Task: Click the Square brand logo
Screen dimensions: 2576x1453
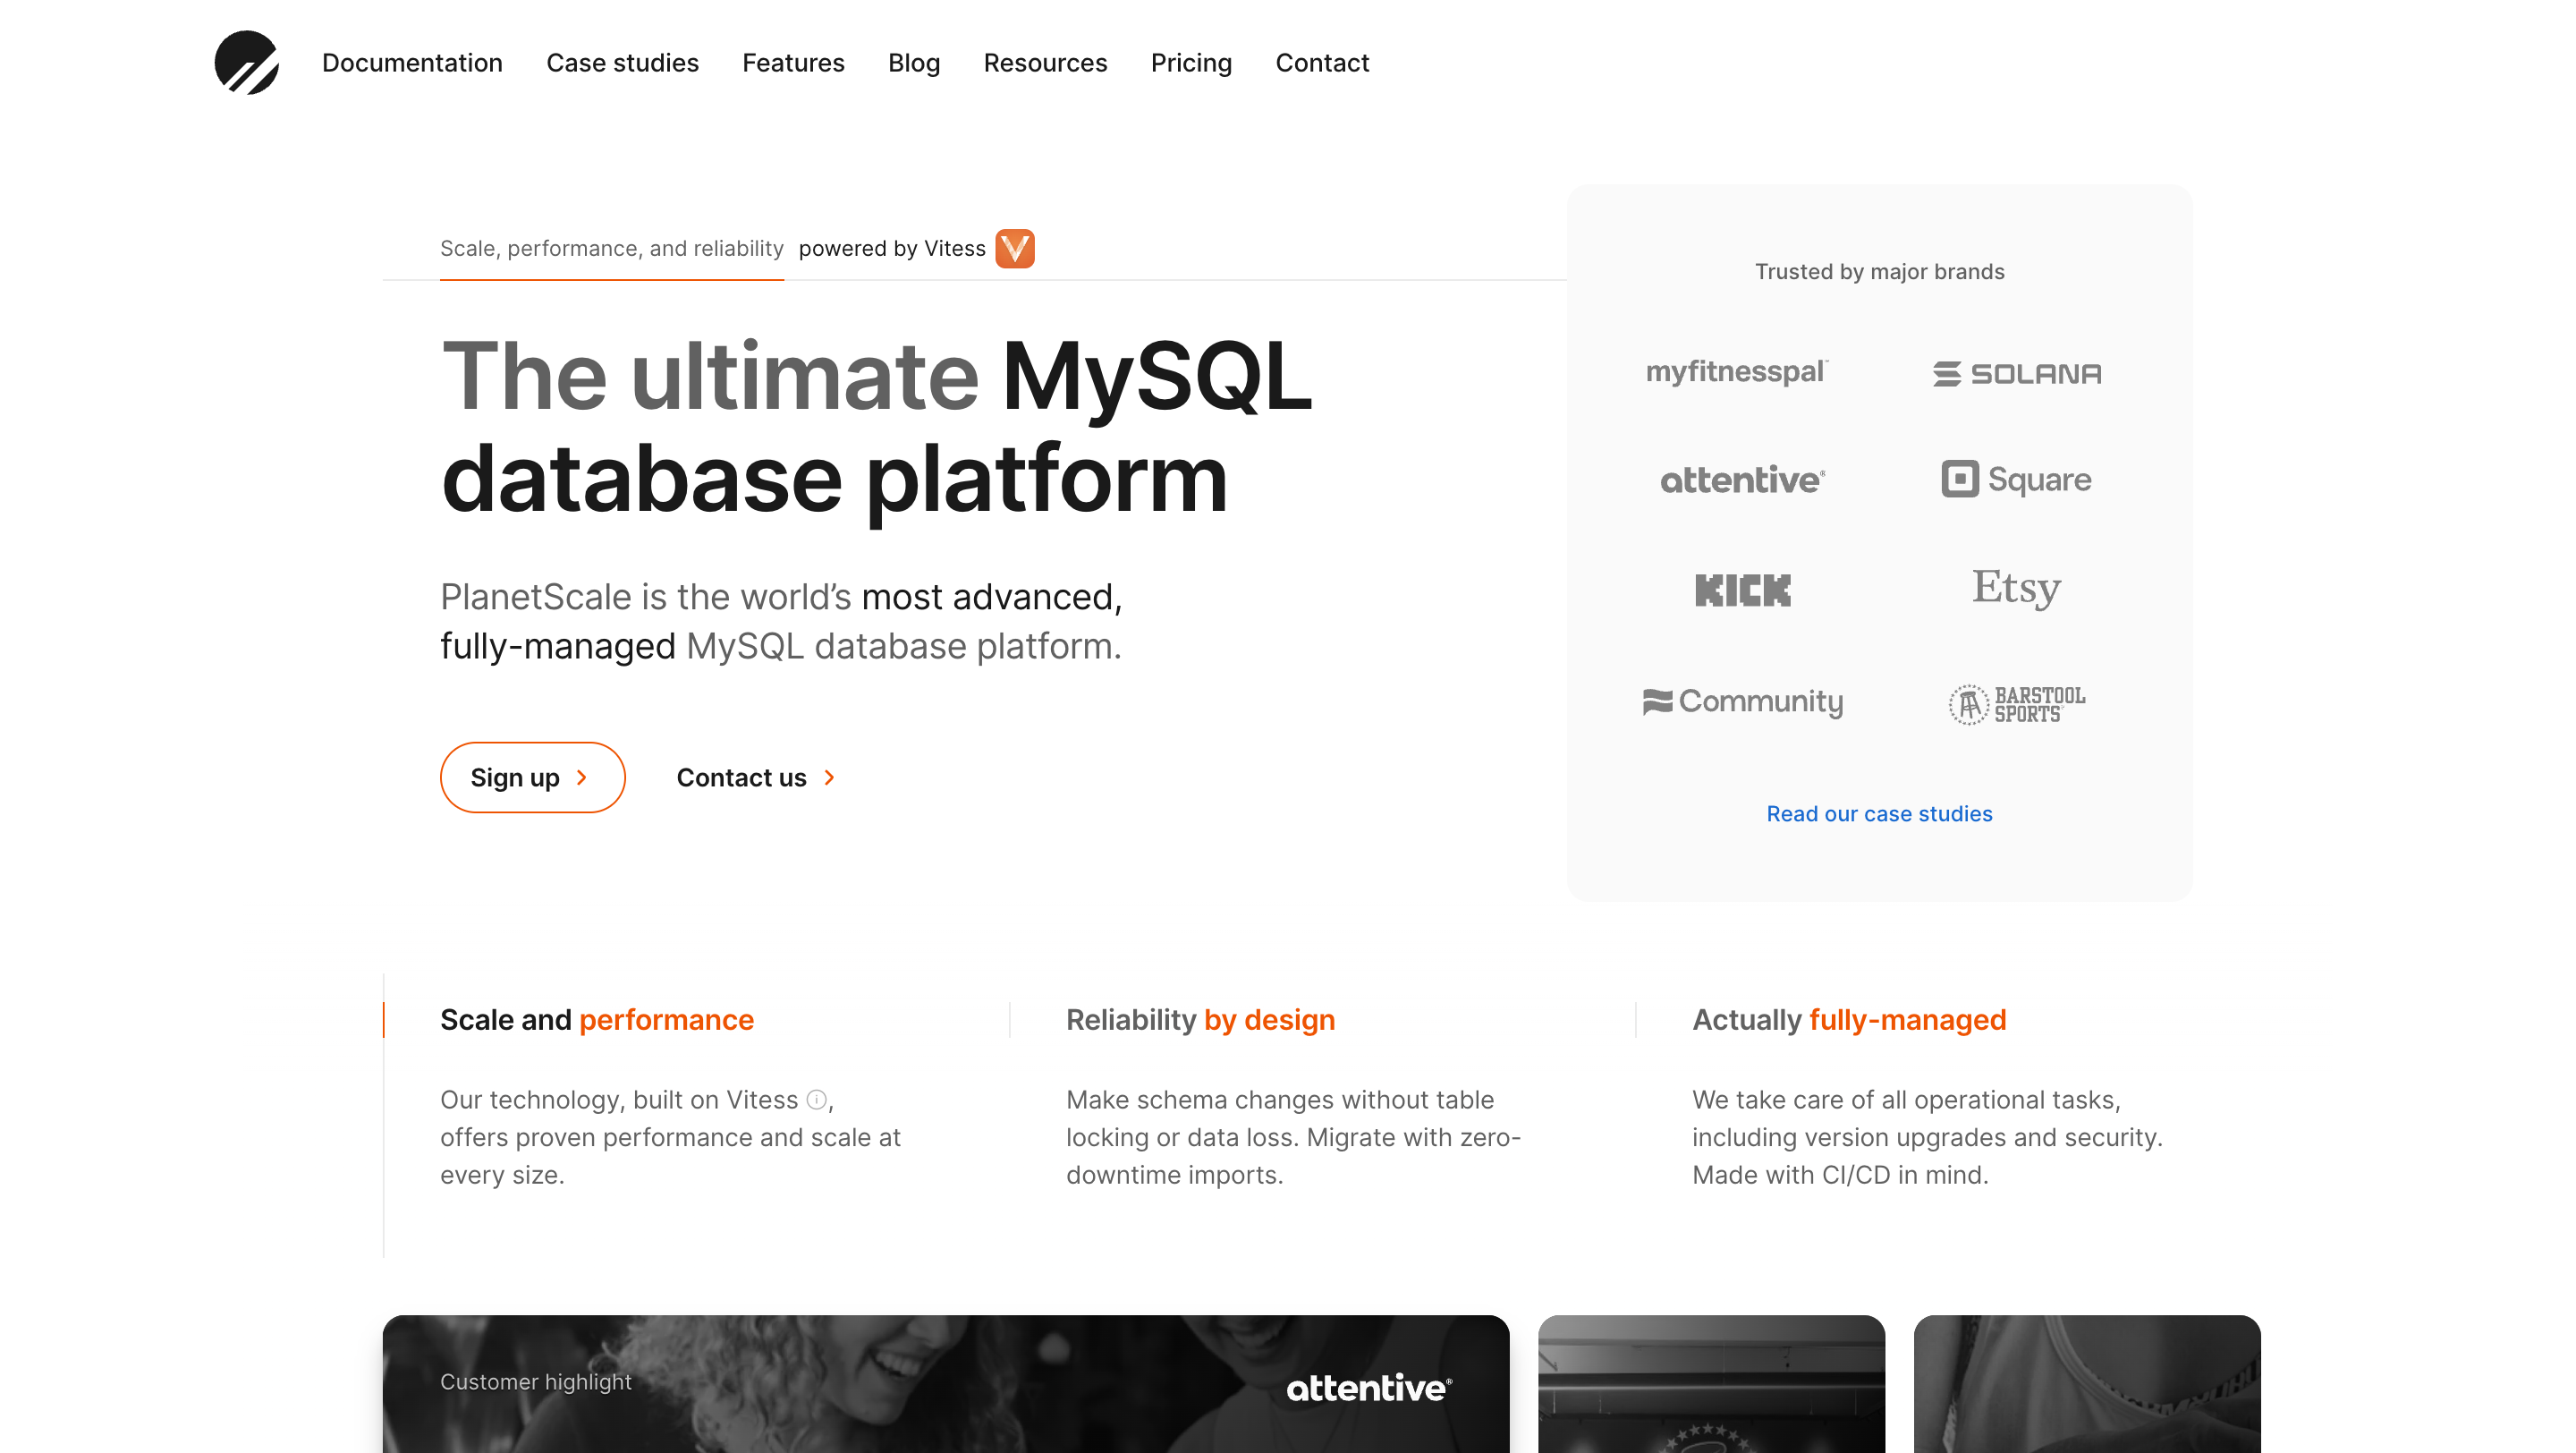Action: pos(2016,480)
